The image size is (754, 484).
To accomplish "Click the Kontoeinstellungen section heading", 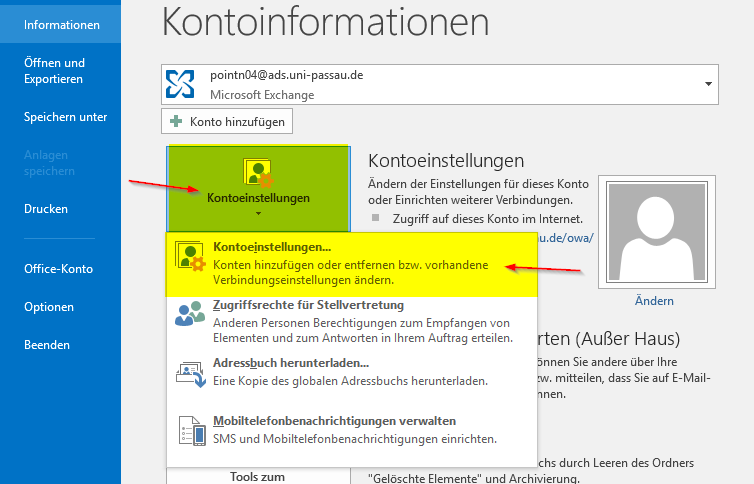I will point(446,161).
